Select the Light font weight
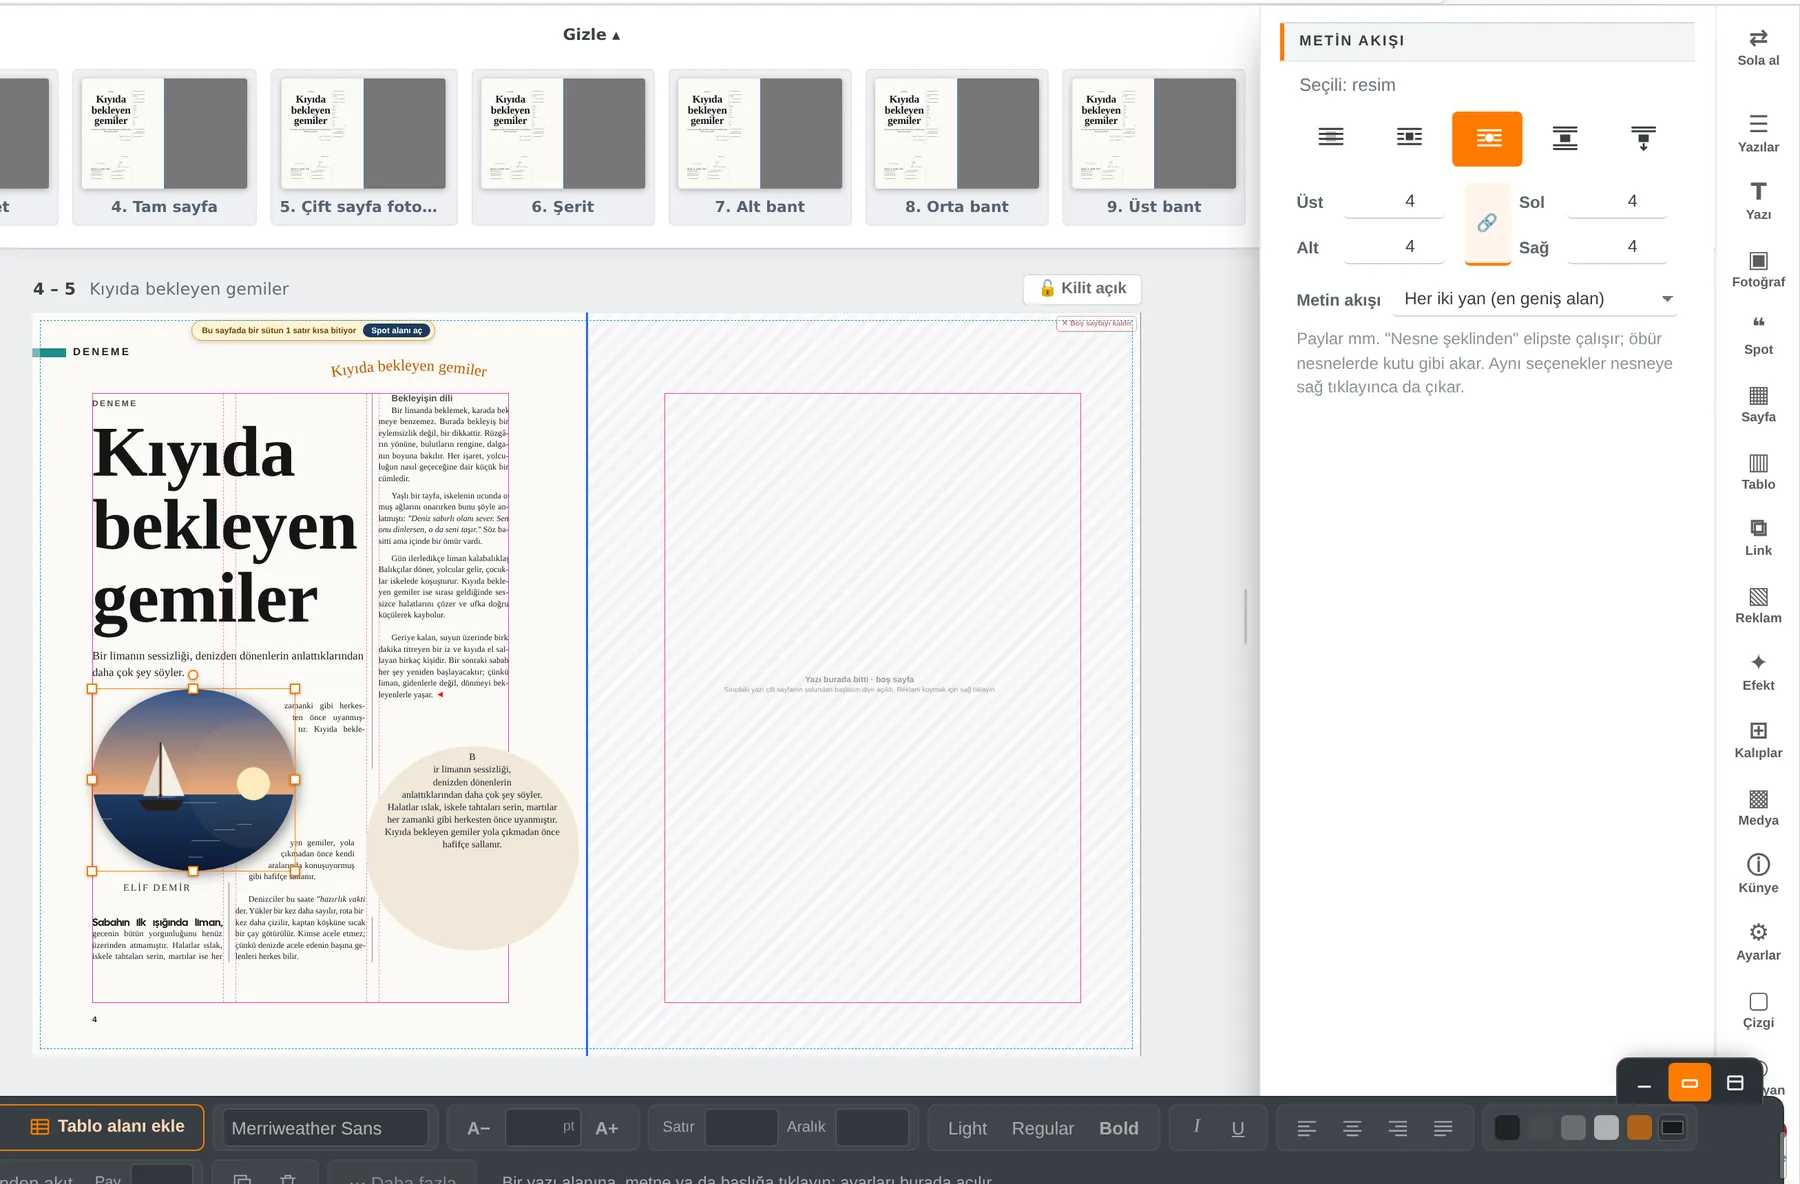1800x1184 pixels. pos(967,1128)
